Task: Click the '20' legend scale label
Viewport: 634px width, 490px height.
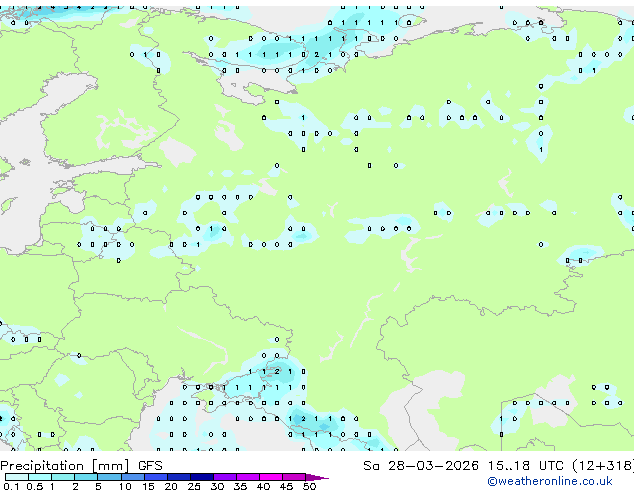Action: coord(171,486)
